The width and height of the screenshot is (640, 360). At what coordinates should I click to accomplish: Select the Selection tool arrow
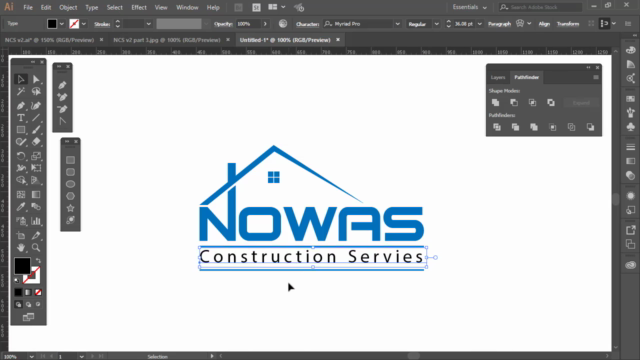[21, 79]
